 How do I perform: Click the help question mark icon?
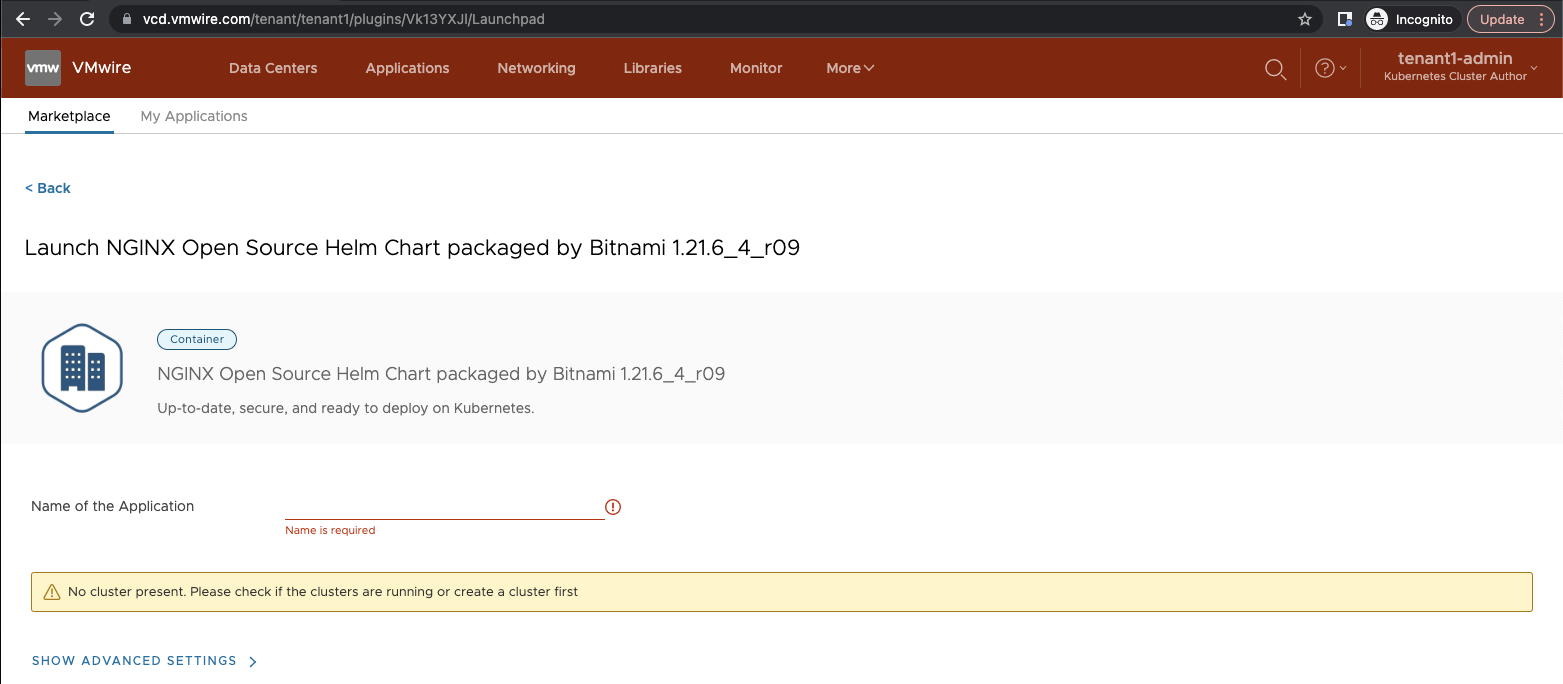point(1325,68)
